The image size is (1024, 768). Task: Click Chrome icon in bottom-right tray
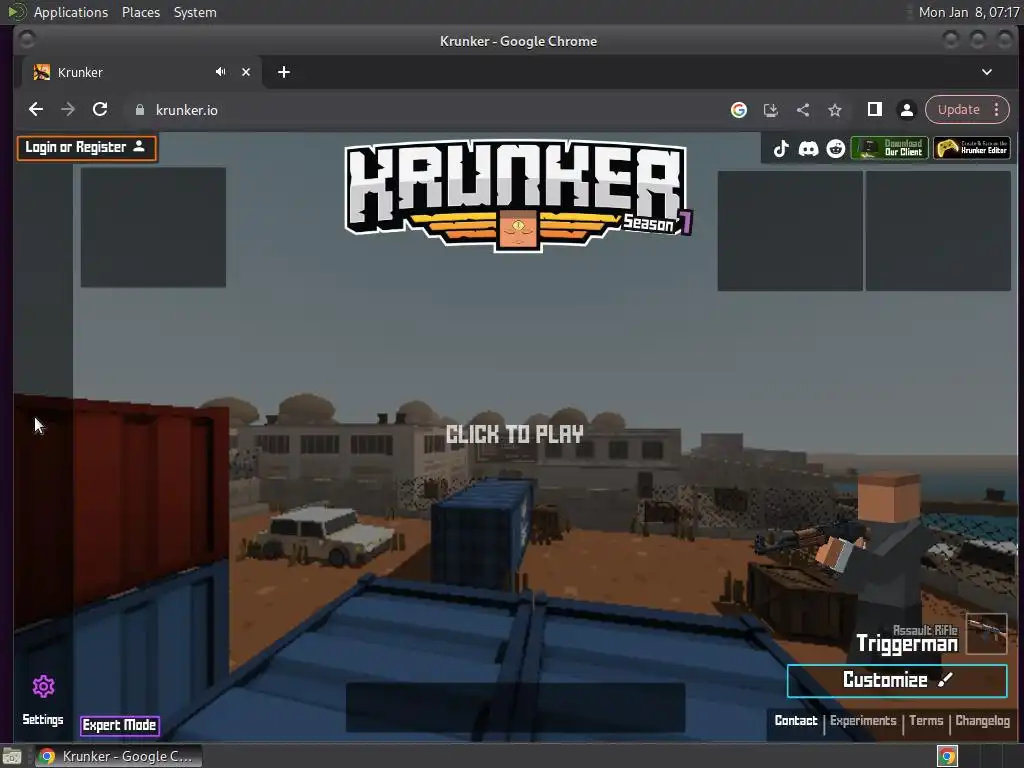947,756
